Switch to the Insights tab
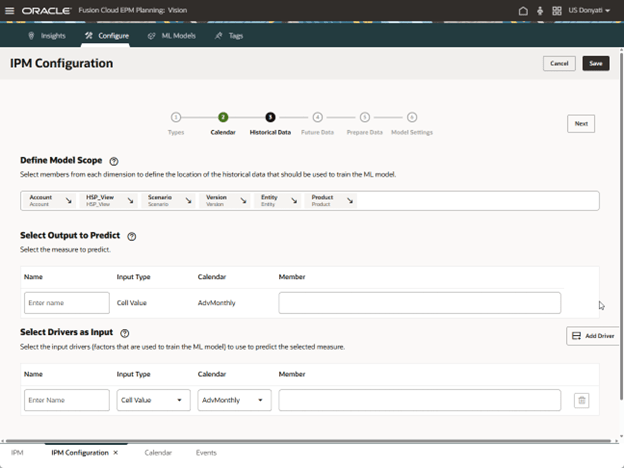Image resolution: width=624 pixels, height=468 pixels. pyautogui.click(x=47, y=35)
